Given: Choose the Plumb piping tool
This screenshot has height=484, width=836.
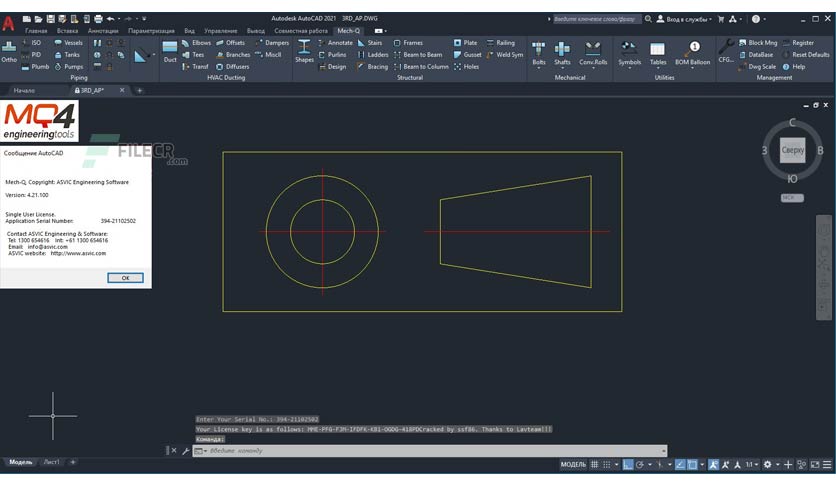Looking at the screenshot, I should click(x=35, y=67).
